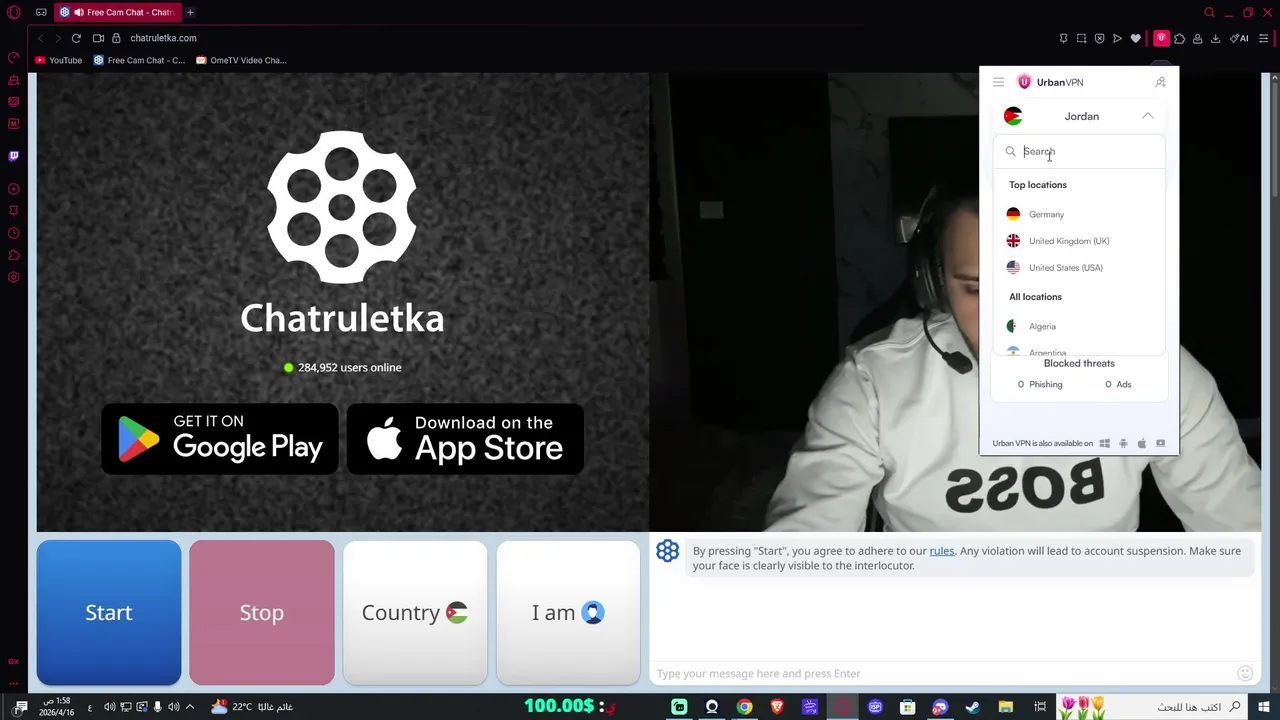Viewport: 1280px width, 720px height.
Task: Click the pinboard pin icon in toolbar
Action: pyautogui.click(x=1063, y=38)
